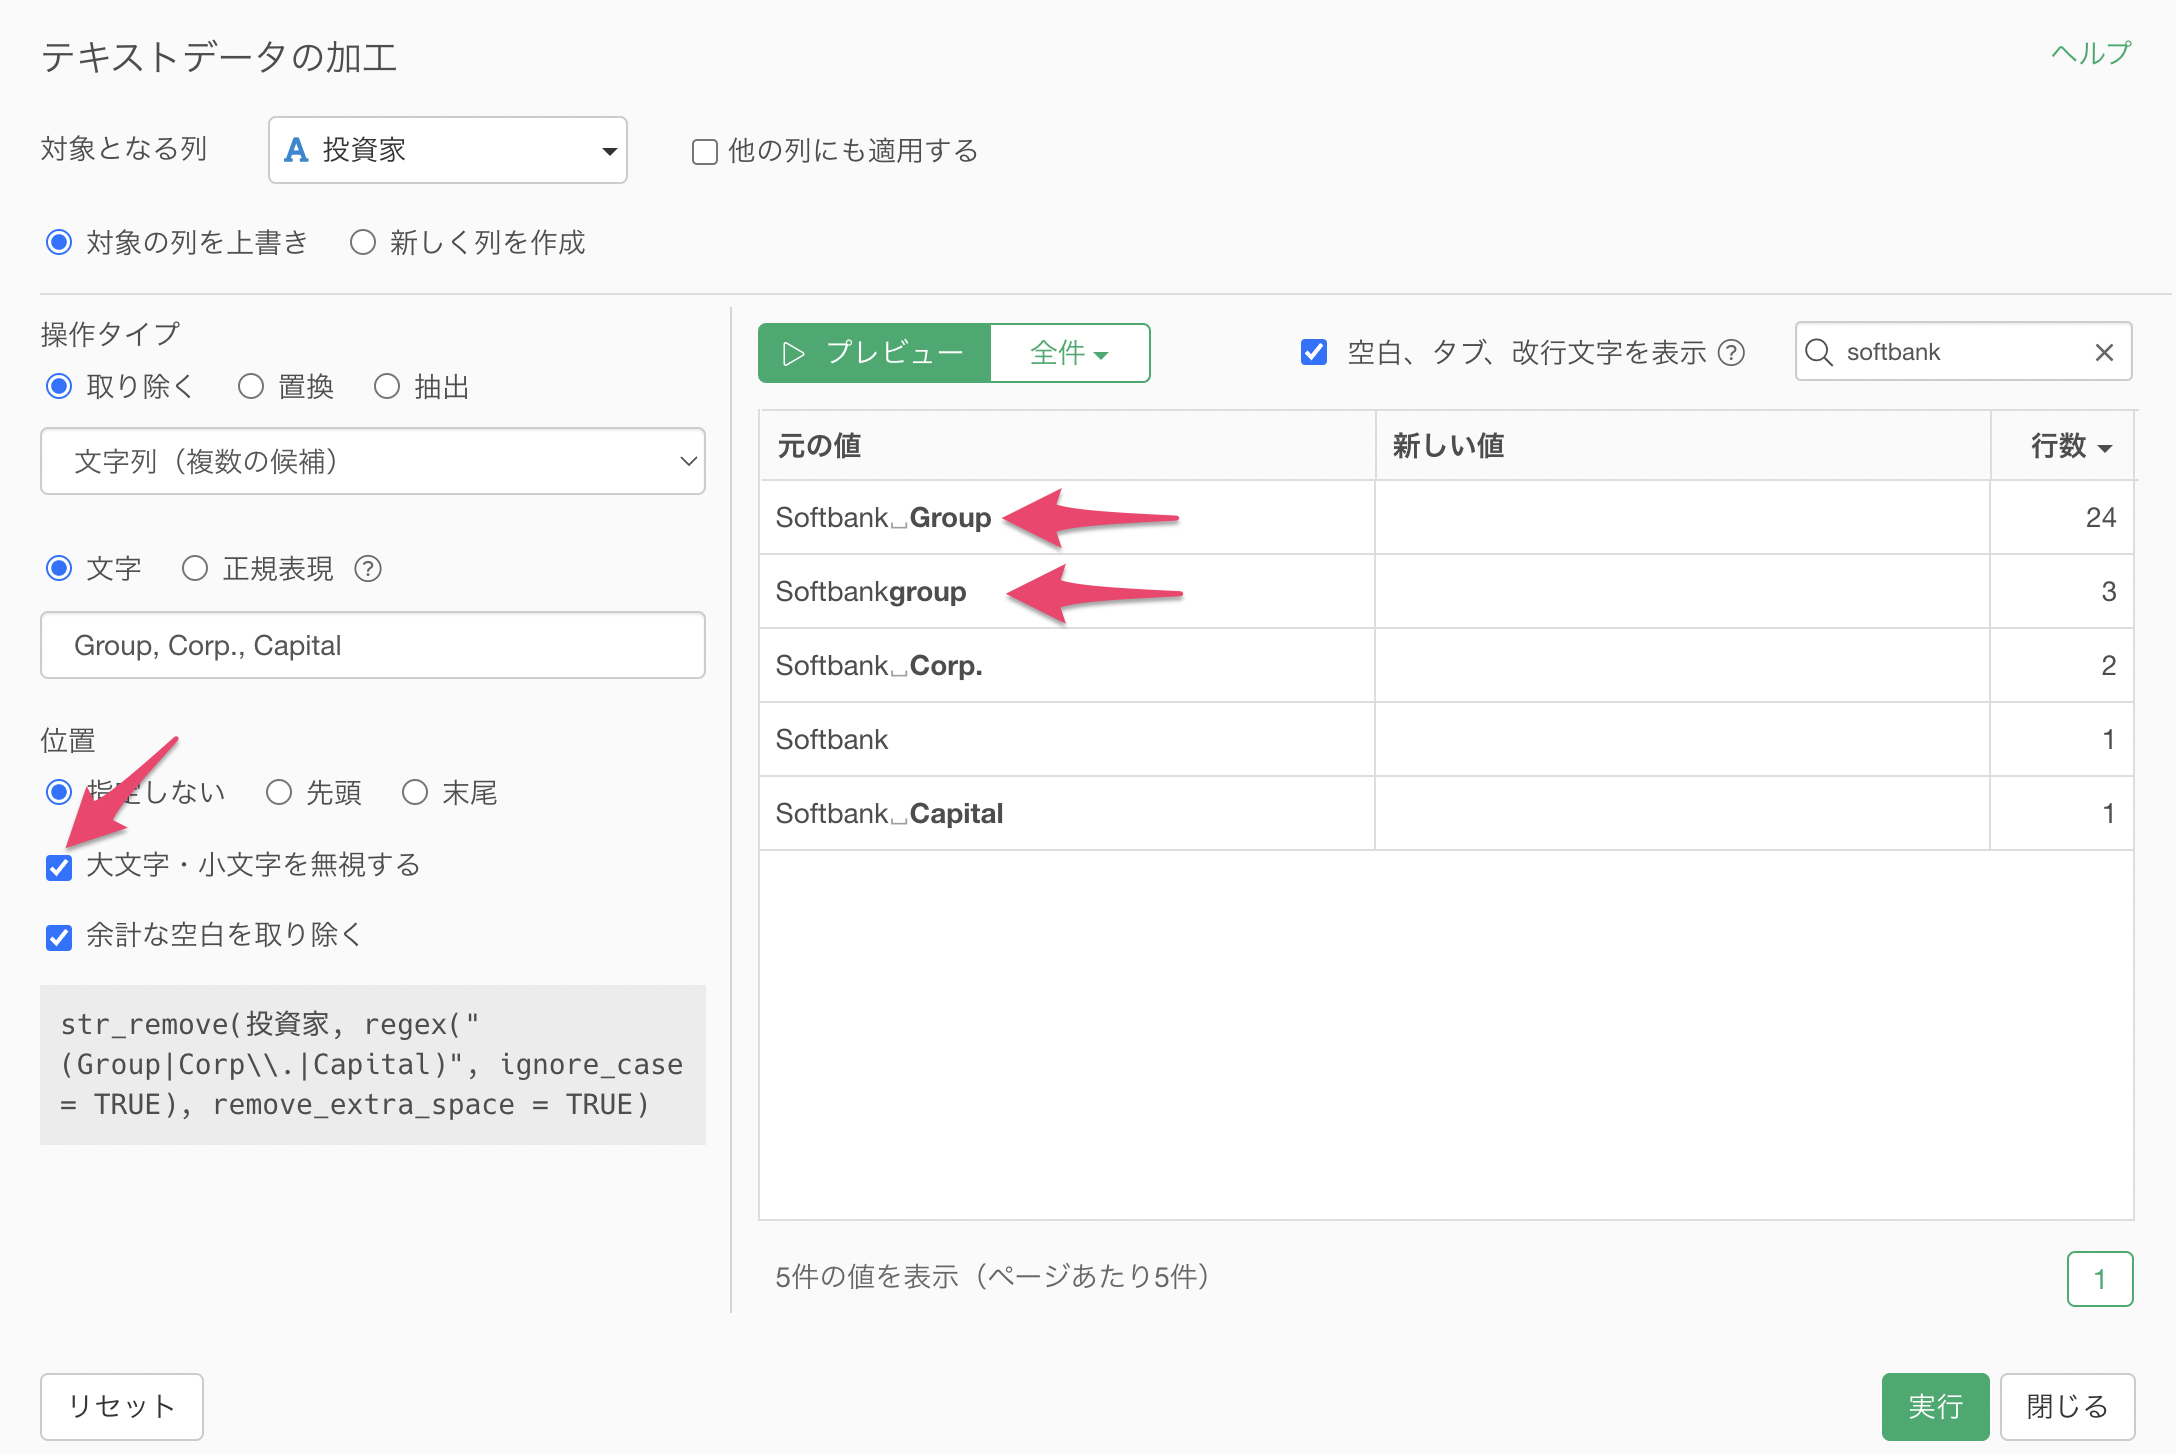Click the 5件の値を表示 status text
Screen dimensions: 2176x1454
(x=993, y=1277)
